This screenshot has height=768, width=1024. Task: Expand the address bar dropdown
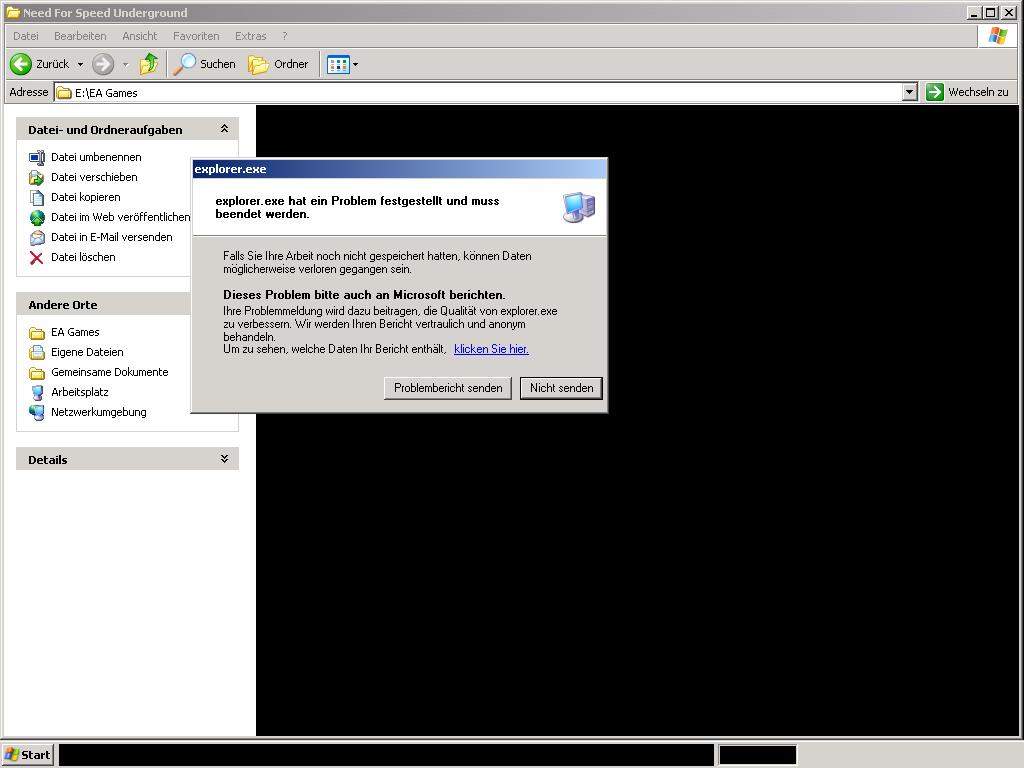910,92
